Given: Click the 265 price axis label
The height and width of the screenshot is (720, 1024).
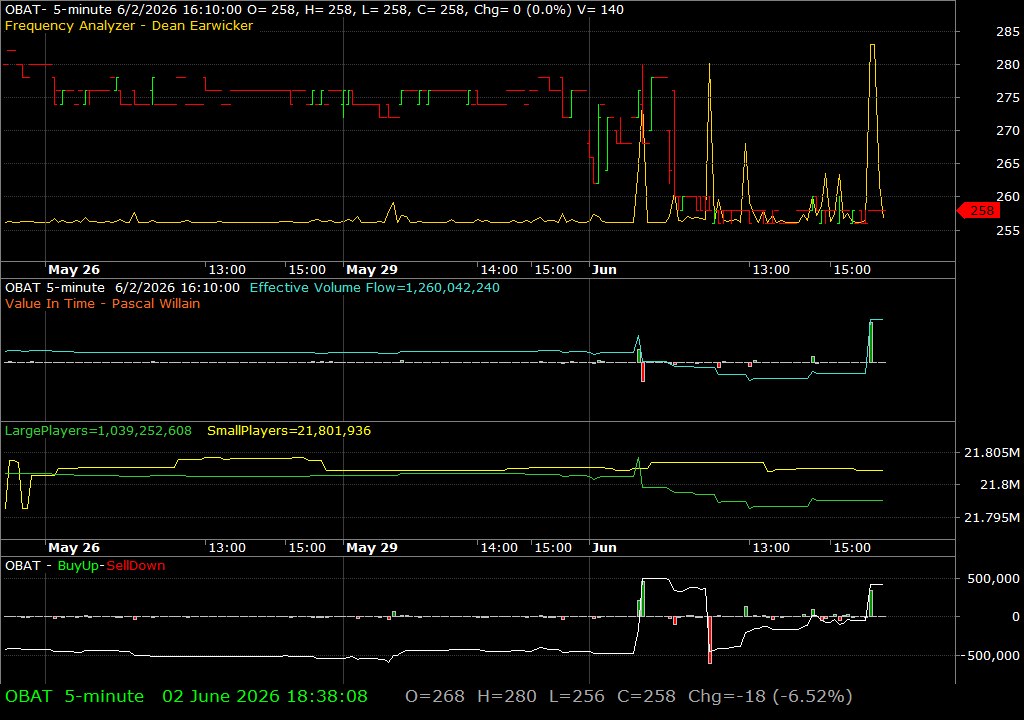Looking at the screenshot, I should click(x=1008, y=163).
